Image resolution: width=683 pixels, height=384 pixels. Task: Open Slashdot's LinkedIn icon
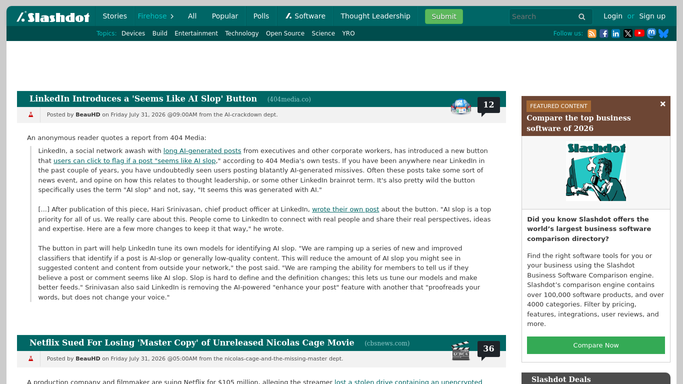[615, 34]
